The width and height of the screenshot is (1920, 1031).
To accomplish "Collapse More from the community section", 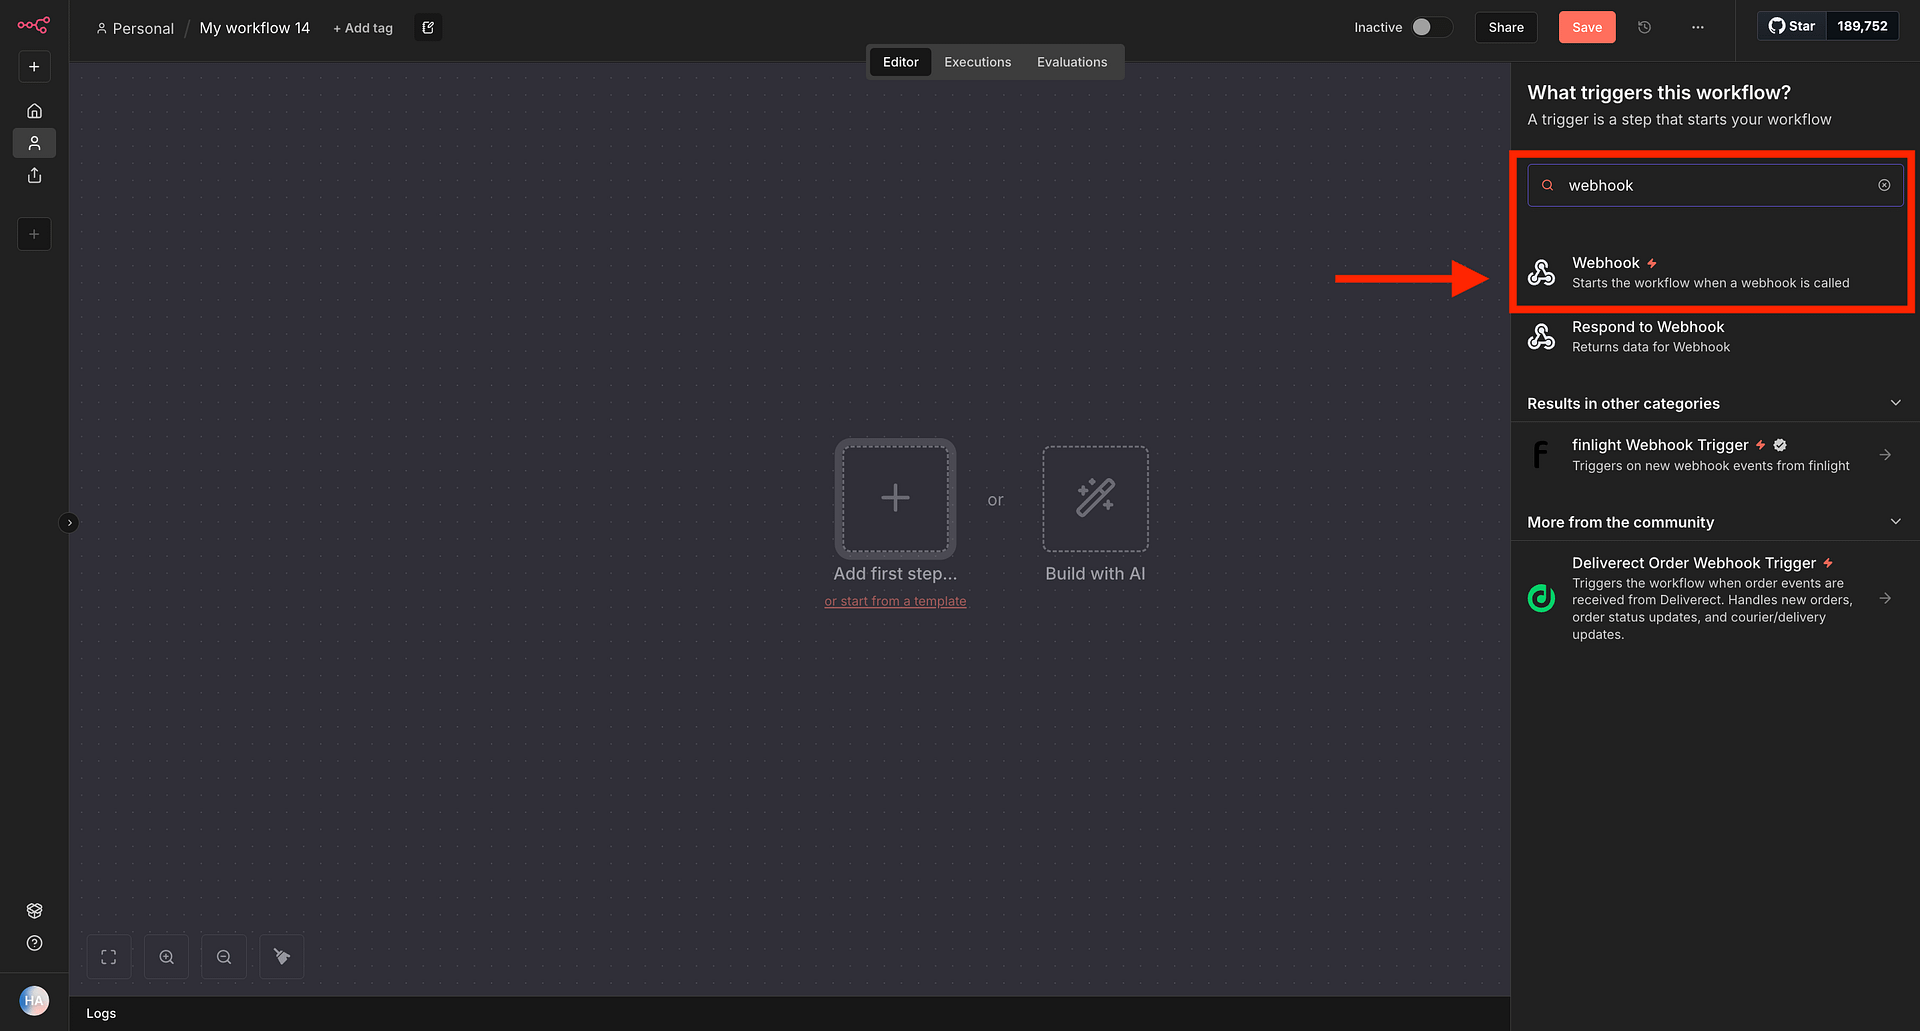I will click(x=1895, y=522).
